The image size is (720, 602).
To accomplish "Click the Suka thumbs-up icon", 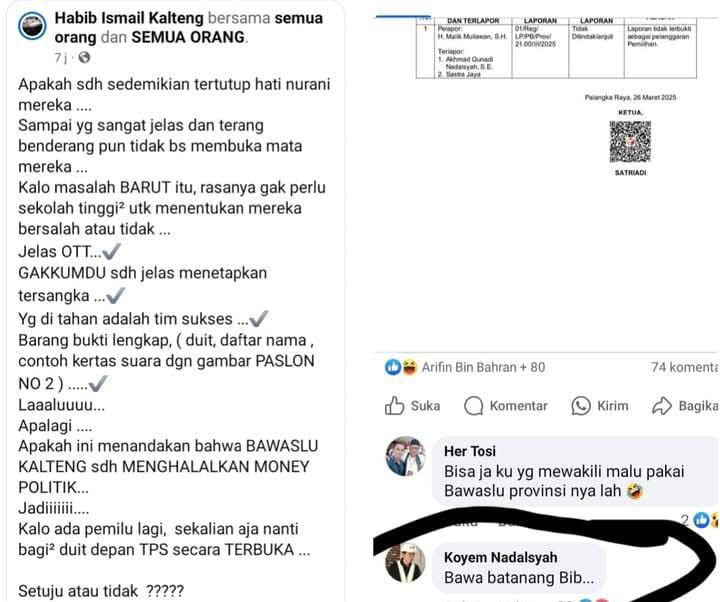I will pos(394,406).
